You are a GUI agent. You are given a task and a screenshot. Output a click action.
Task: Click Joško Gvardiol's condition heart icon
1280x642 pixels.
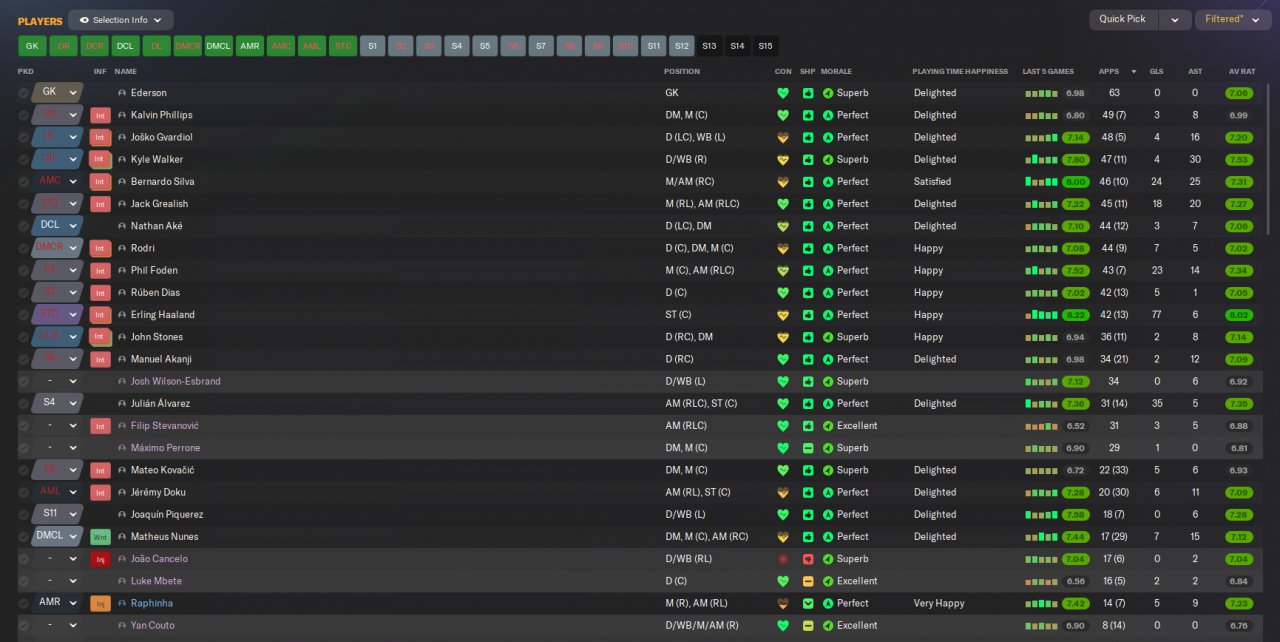[x=783, y=137]
